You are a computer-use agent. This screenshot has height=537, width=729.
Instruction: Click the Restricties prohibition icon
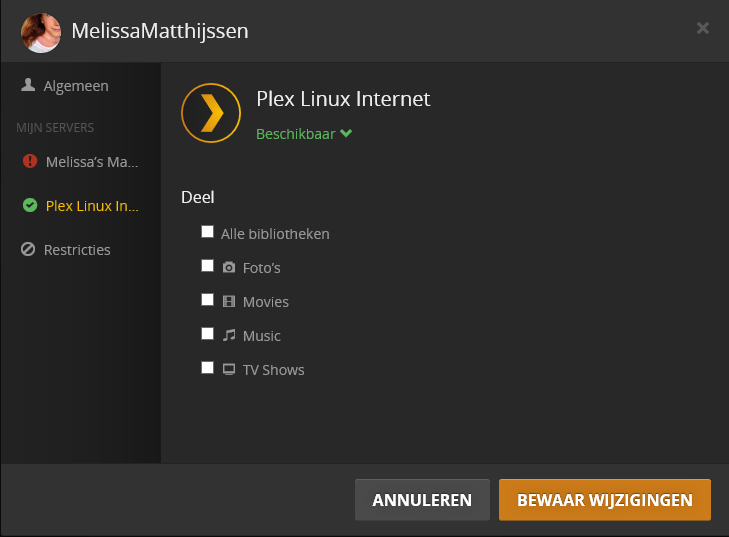pyautogui.click(x=28, y=249)
